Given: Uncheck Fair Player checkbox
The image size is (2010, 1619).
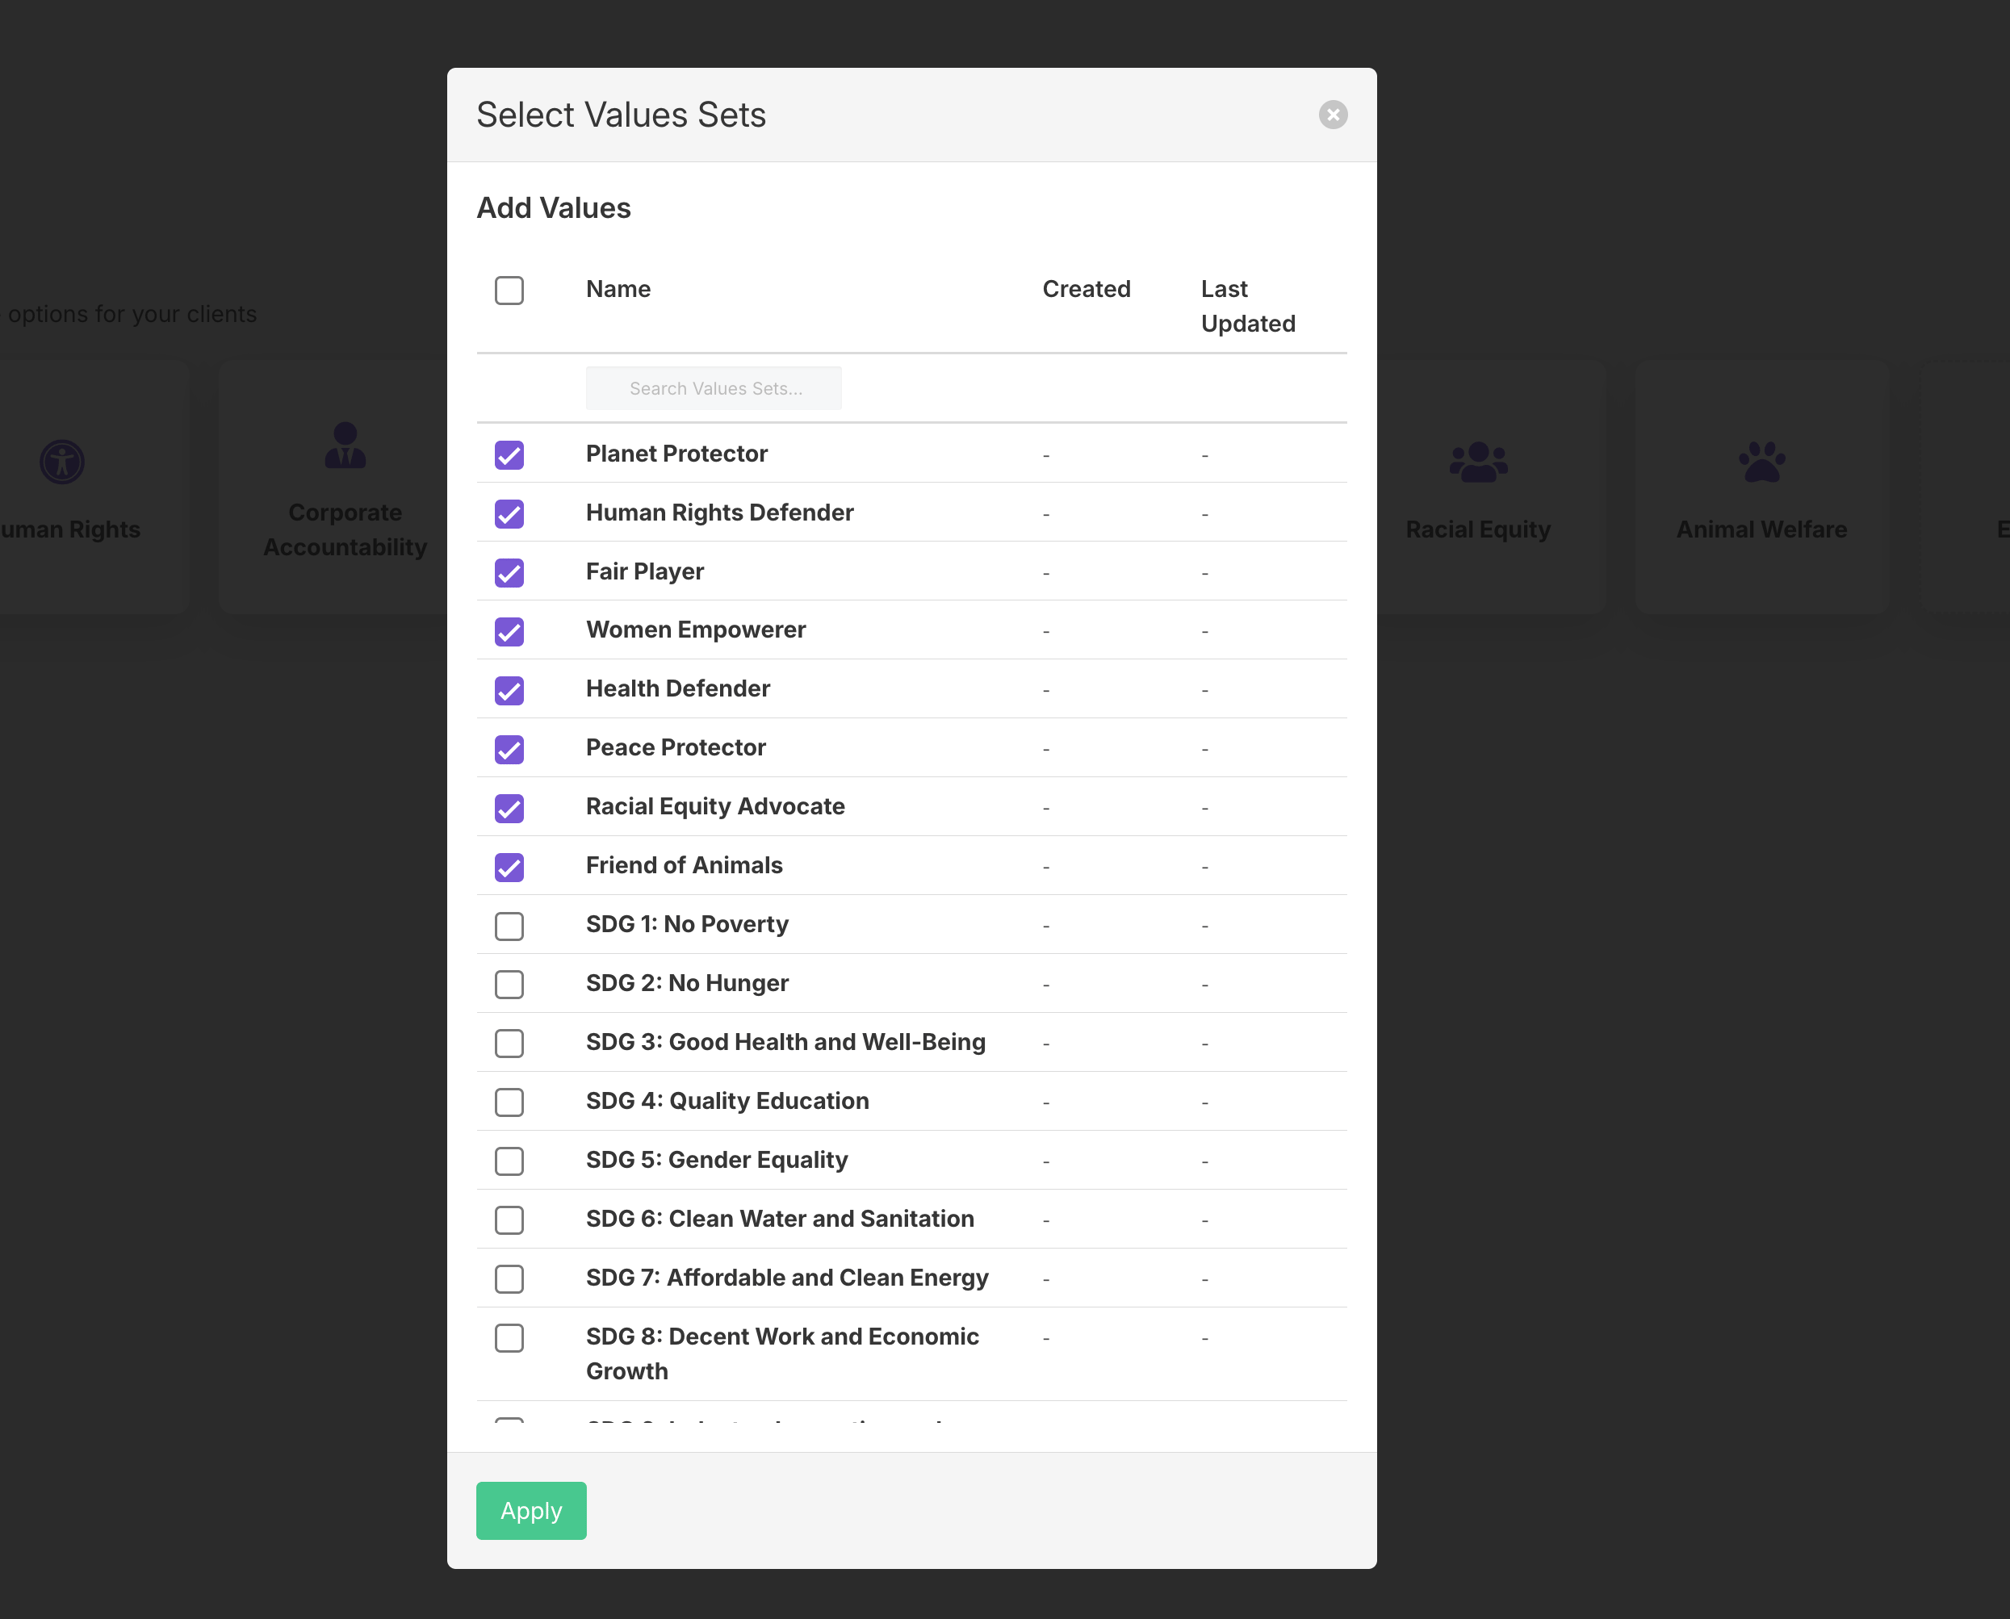Looking at the screenshot, I should (509, 573).
